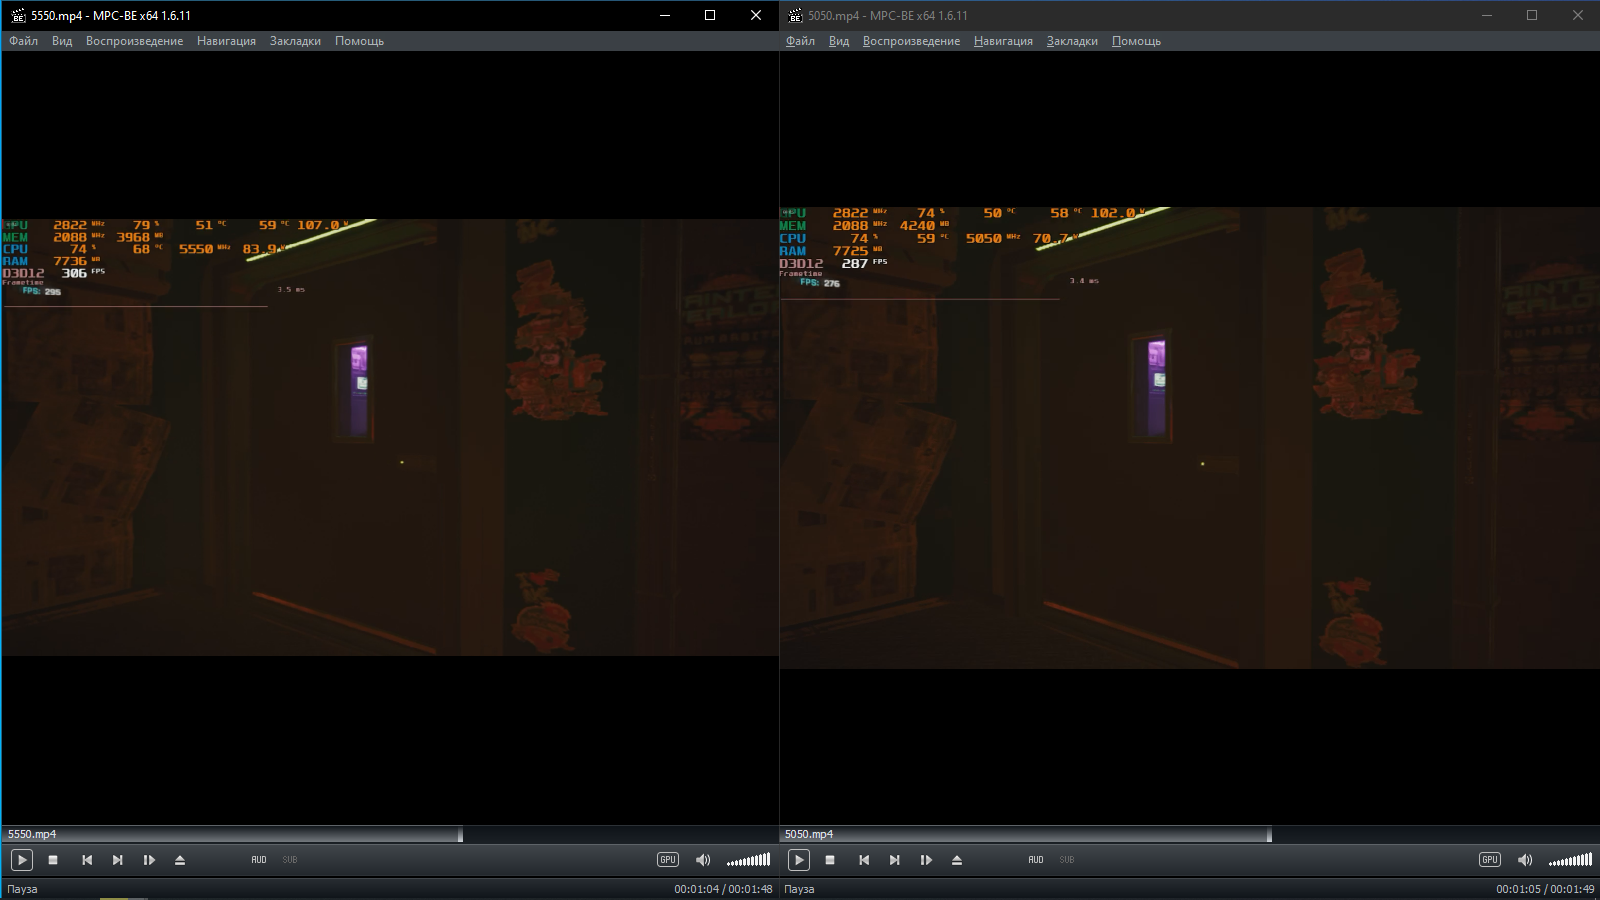Maximize the 5050.mp4 player window
Screen dimensions: 1600x900
(x=1532, y=15)
